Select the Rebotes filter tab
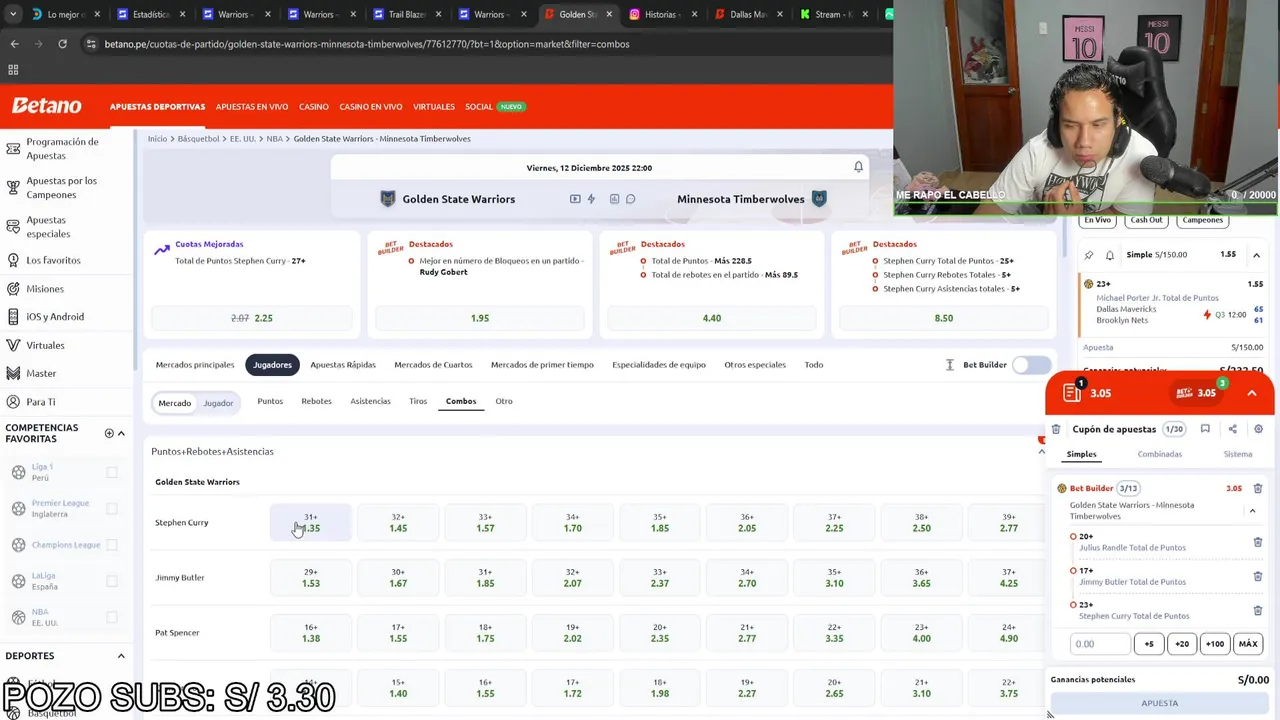Viewport: 1280px width, 720px height. 316,401
